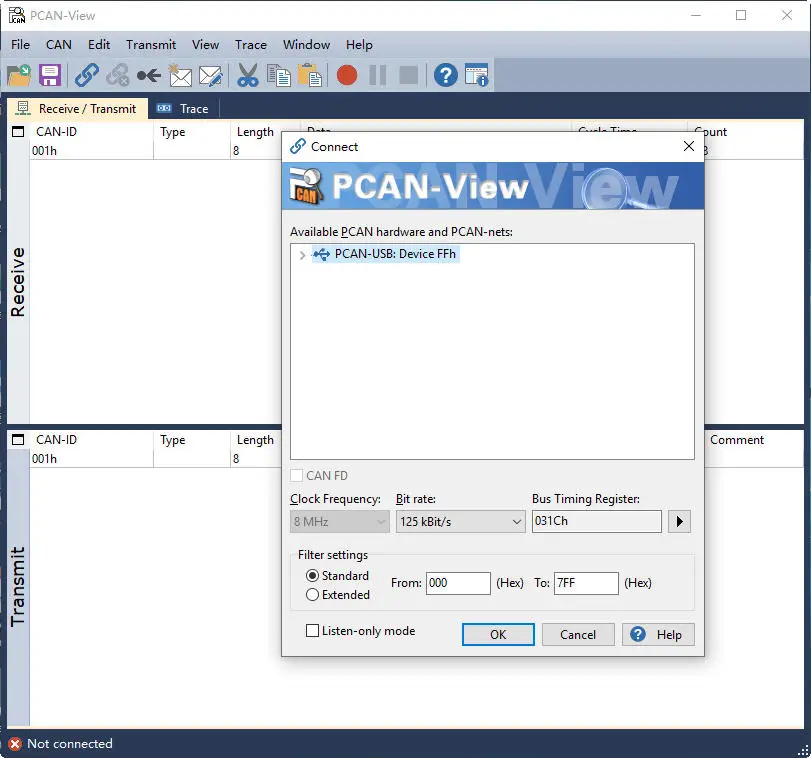Screen dimensions: 811x758
Task: Expand the PCAN-USB: Device FFh tree node
Action: point(303,255)
